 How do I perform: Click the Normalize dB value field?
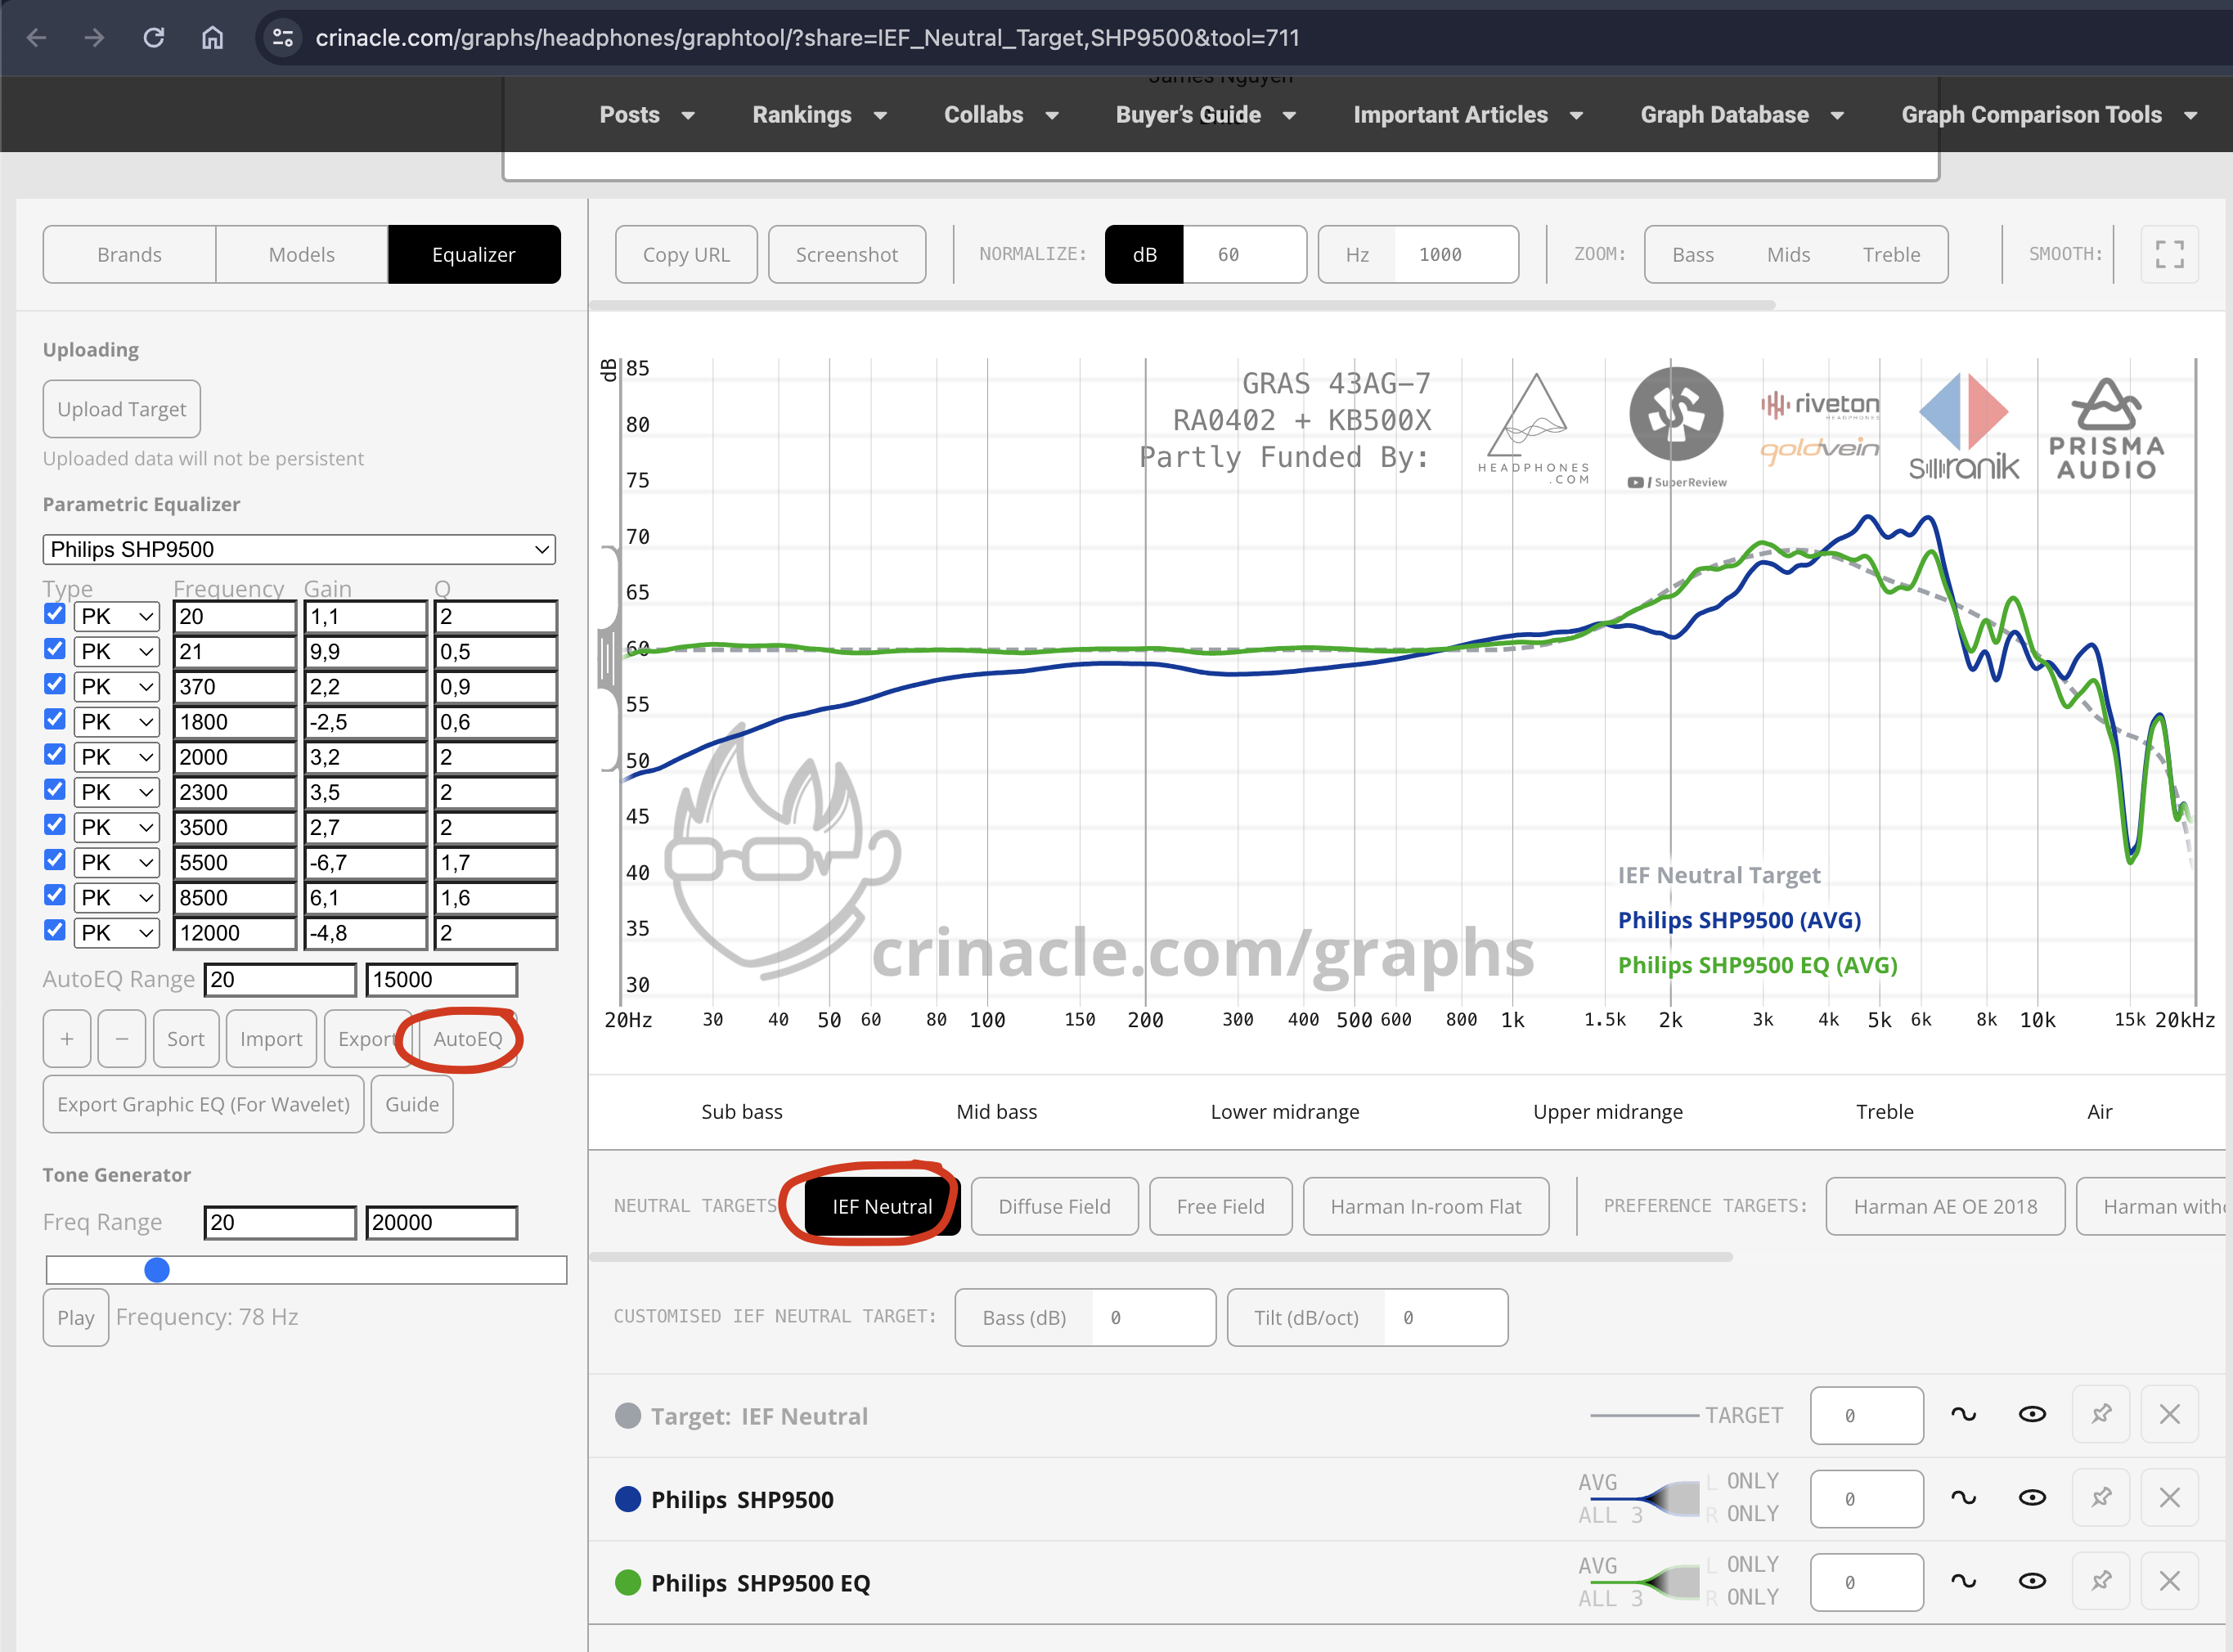click(1244, 254)
